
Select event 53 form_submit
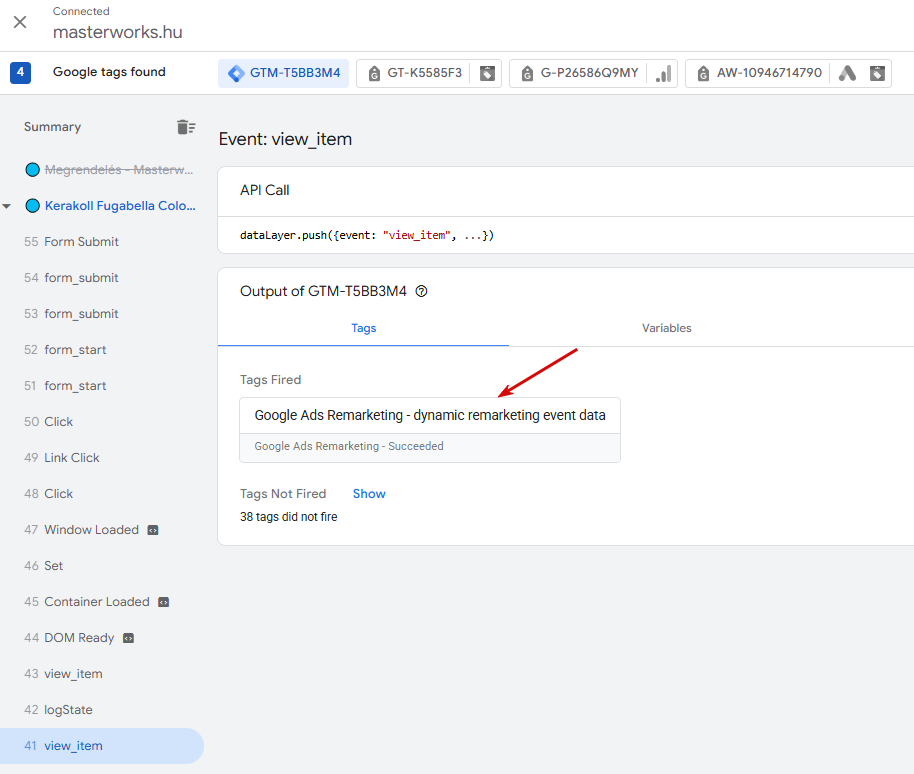[71, 314]
